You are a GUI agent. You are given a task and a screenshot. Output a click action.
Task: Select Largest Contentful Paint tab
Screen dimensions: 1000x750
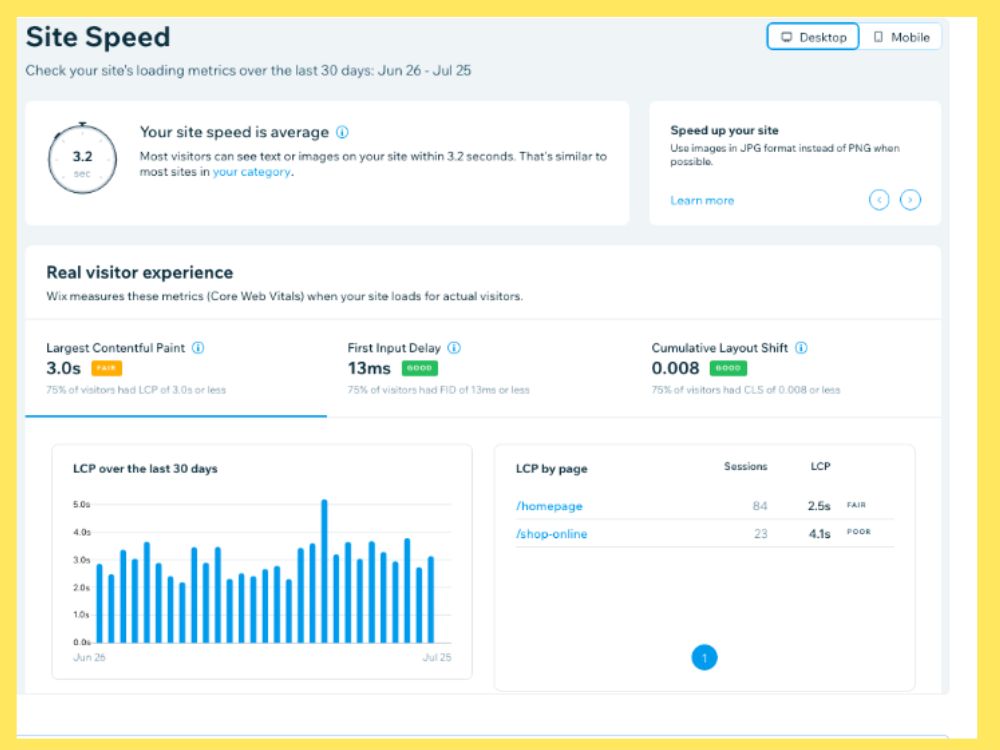coord(176,369)
